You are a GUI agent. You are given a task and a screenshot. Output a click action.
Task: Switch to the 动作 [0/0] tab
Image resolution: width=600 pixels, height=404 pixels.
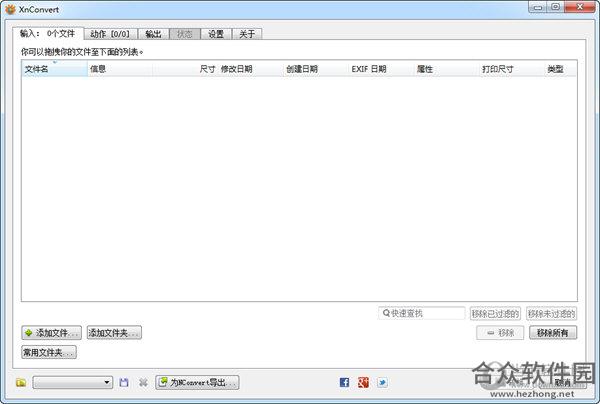[x=110, y=34]
